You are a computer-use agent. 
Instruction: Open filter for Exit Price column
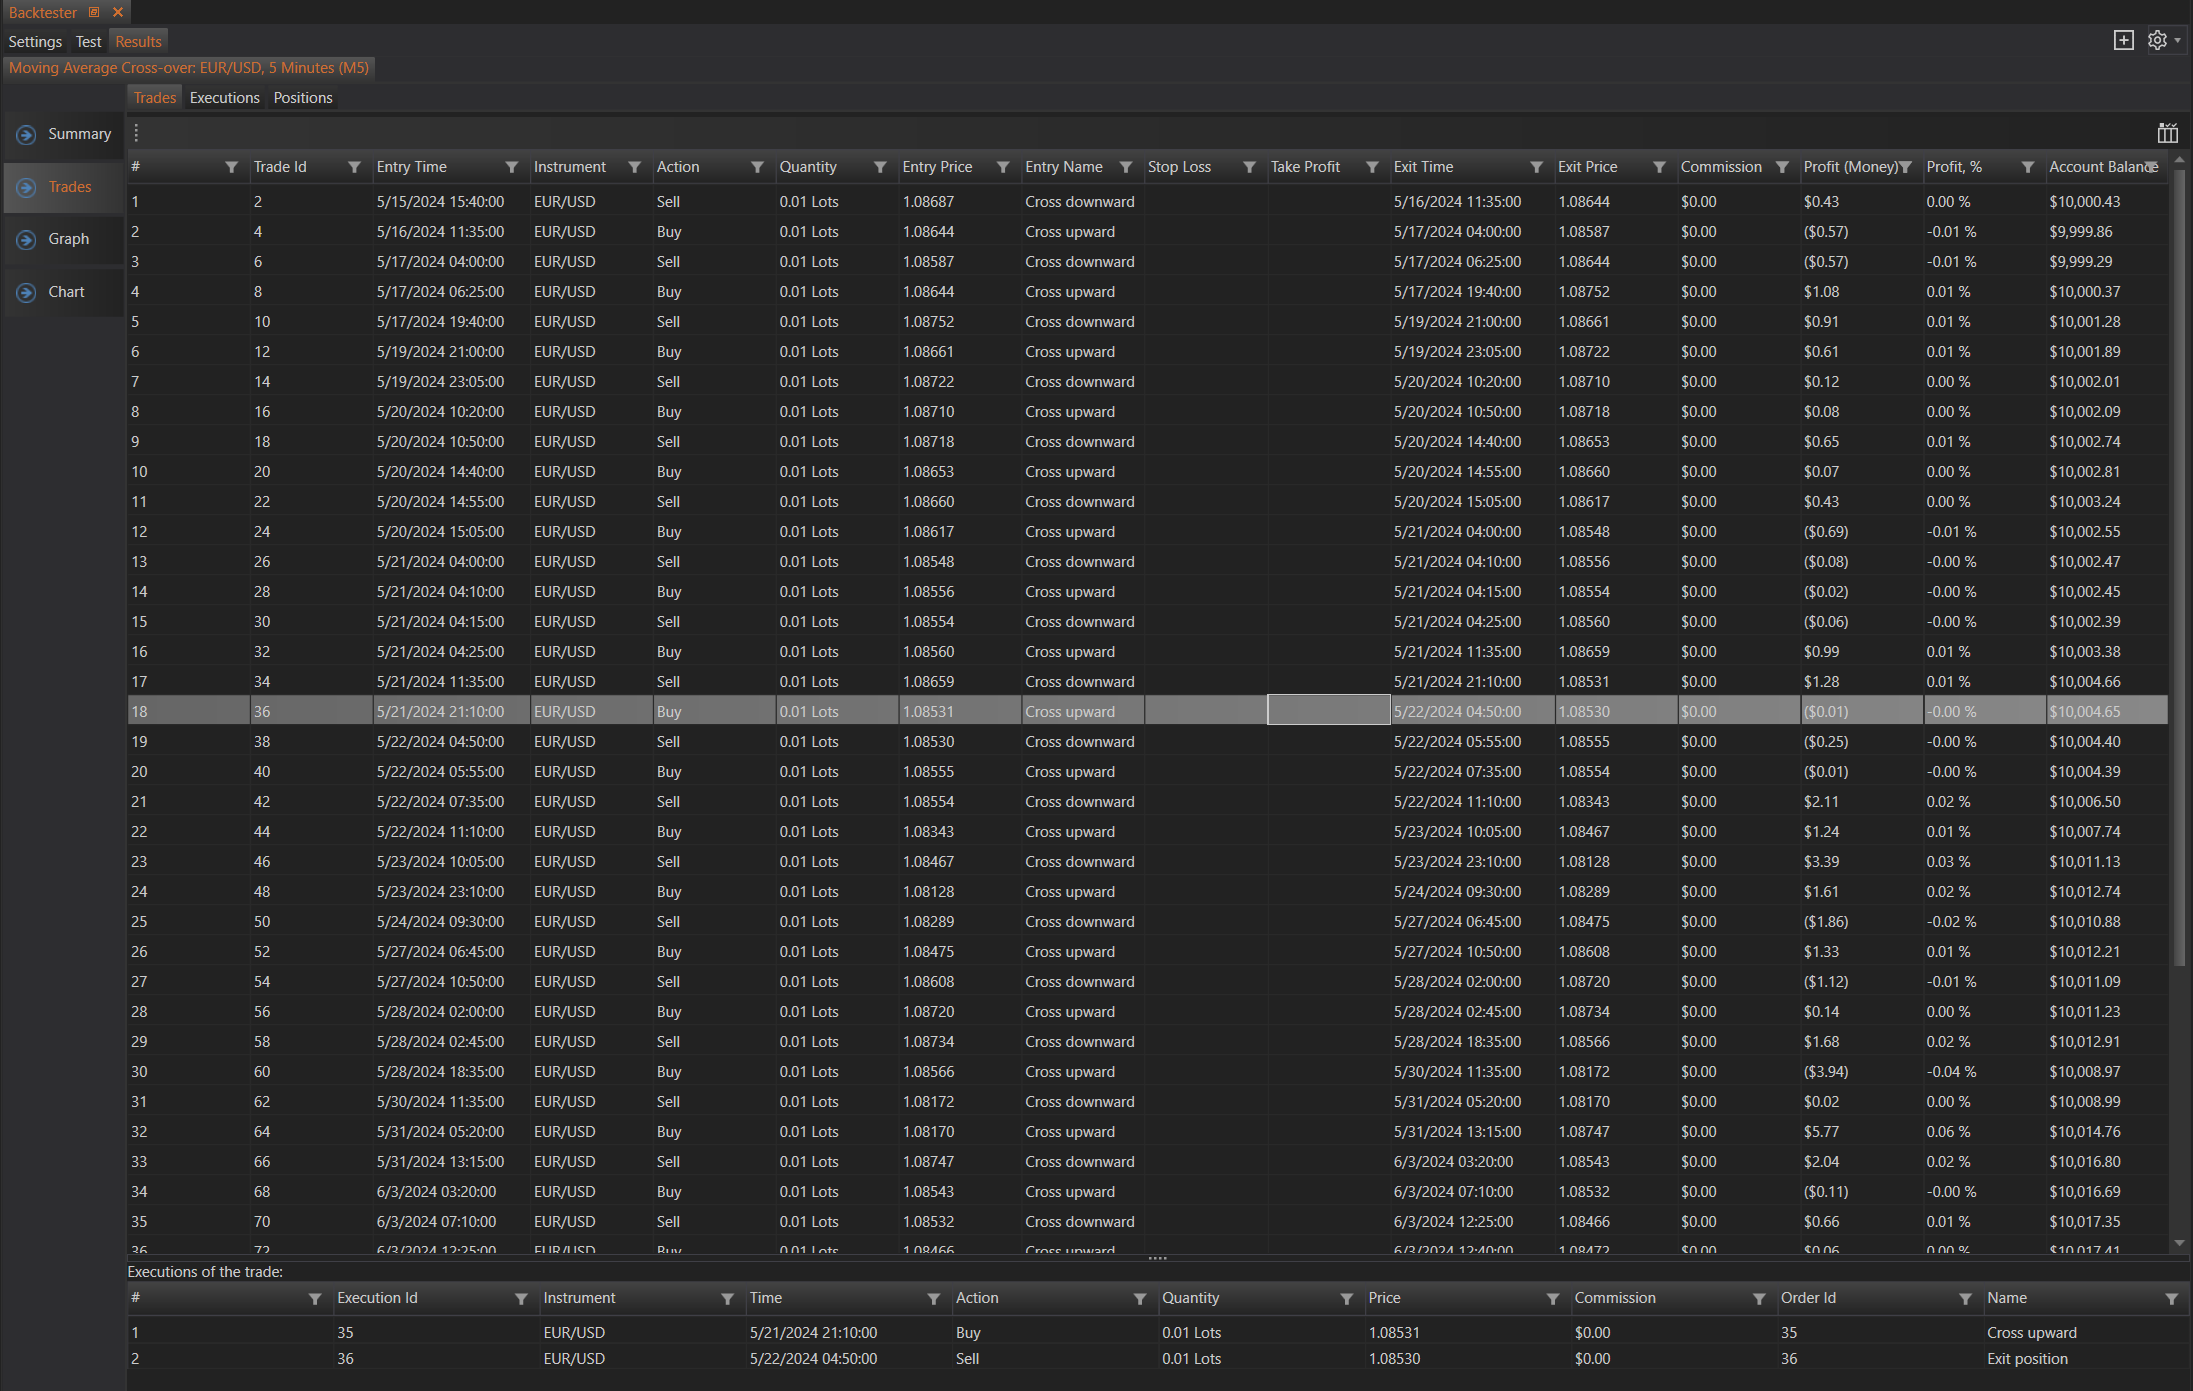1659,167
